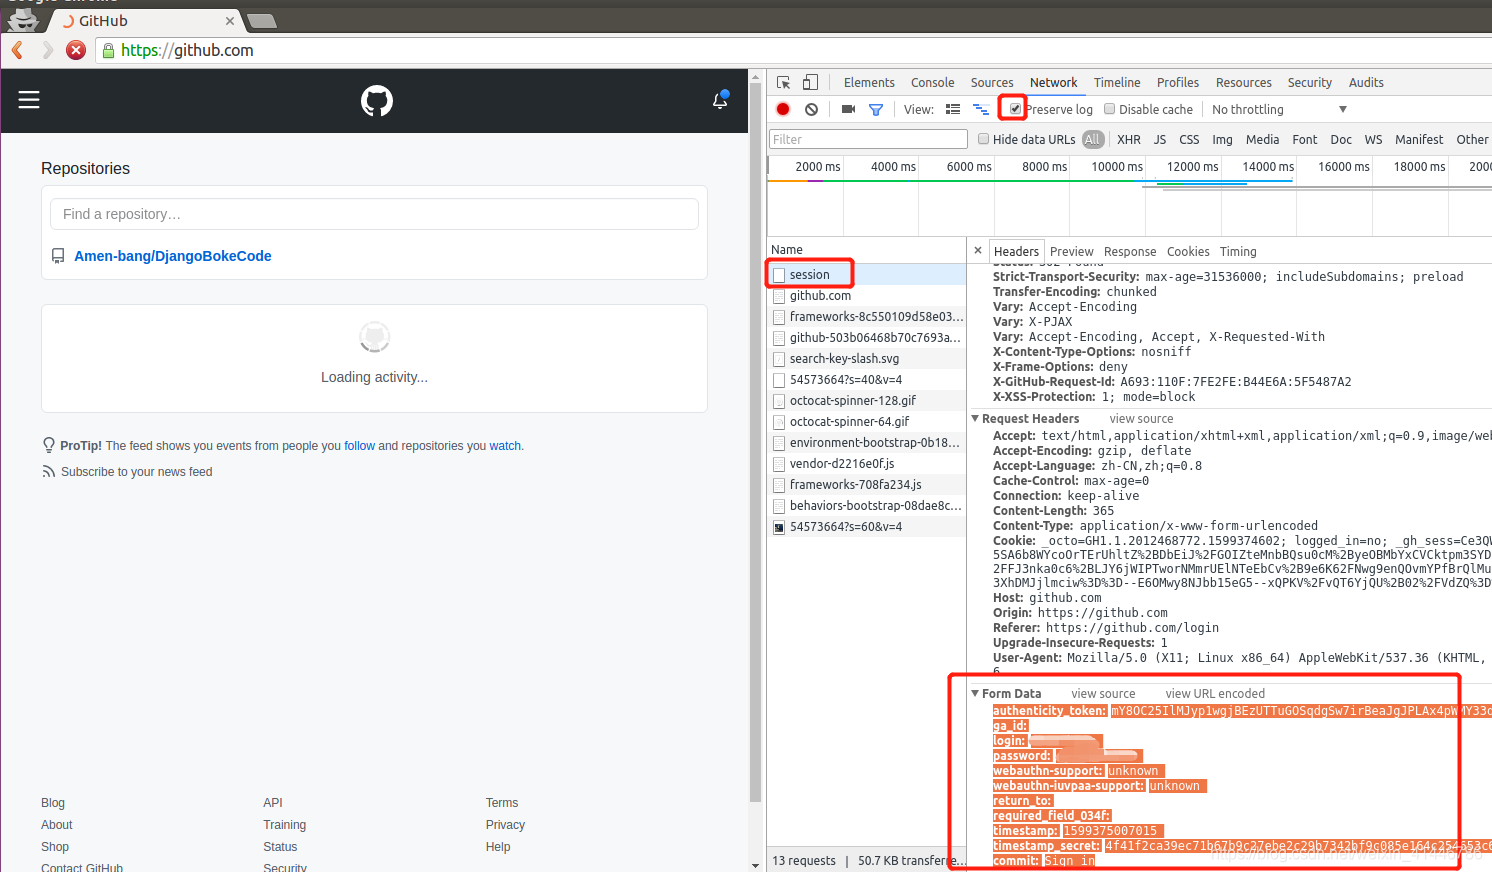Filter requests by WS type
Screen dimensions: 1492x872
tap(1373, 139)
